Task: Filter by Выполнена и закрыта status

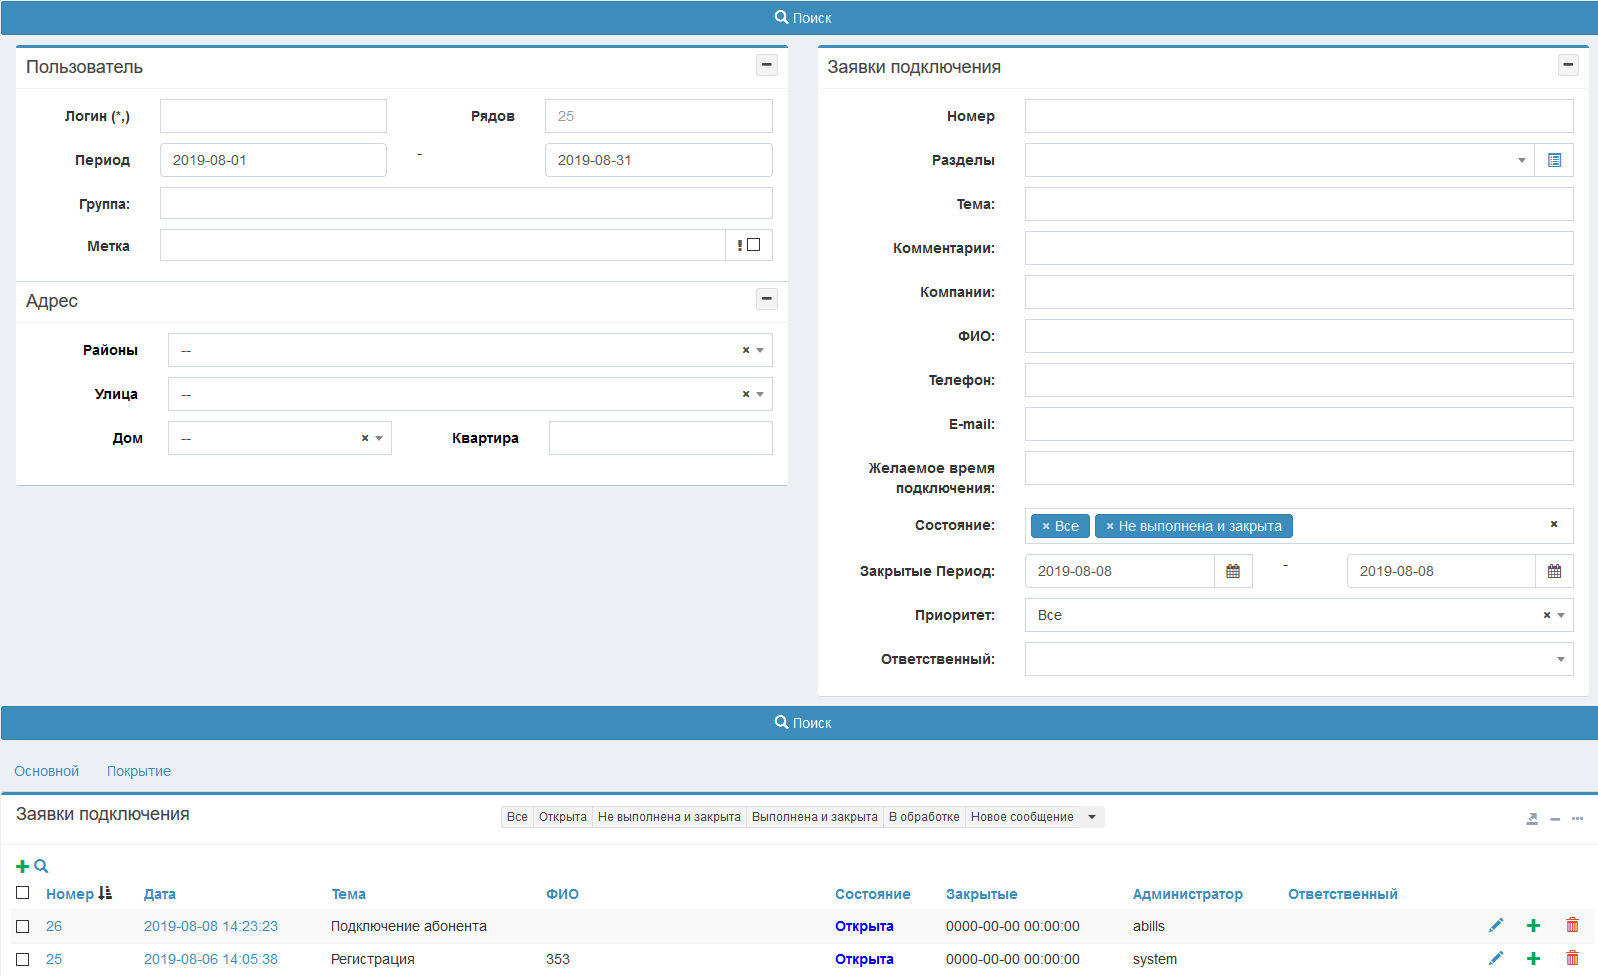Action: [x=814, y=817]
